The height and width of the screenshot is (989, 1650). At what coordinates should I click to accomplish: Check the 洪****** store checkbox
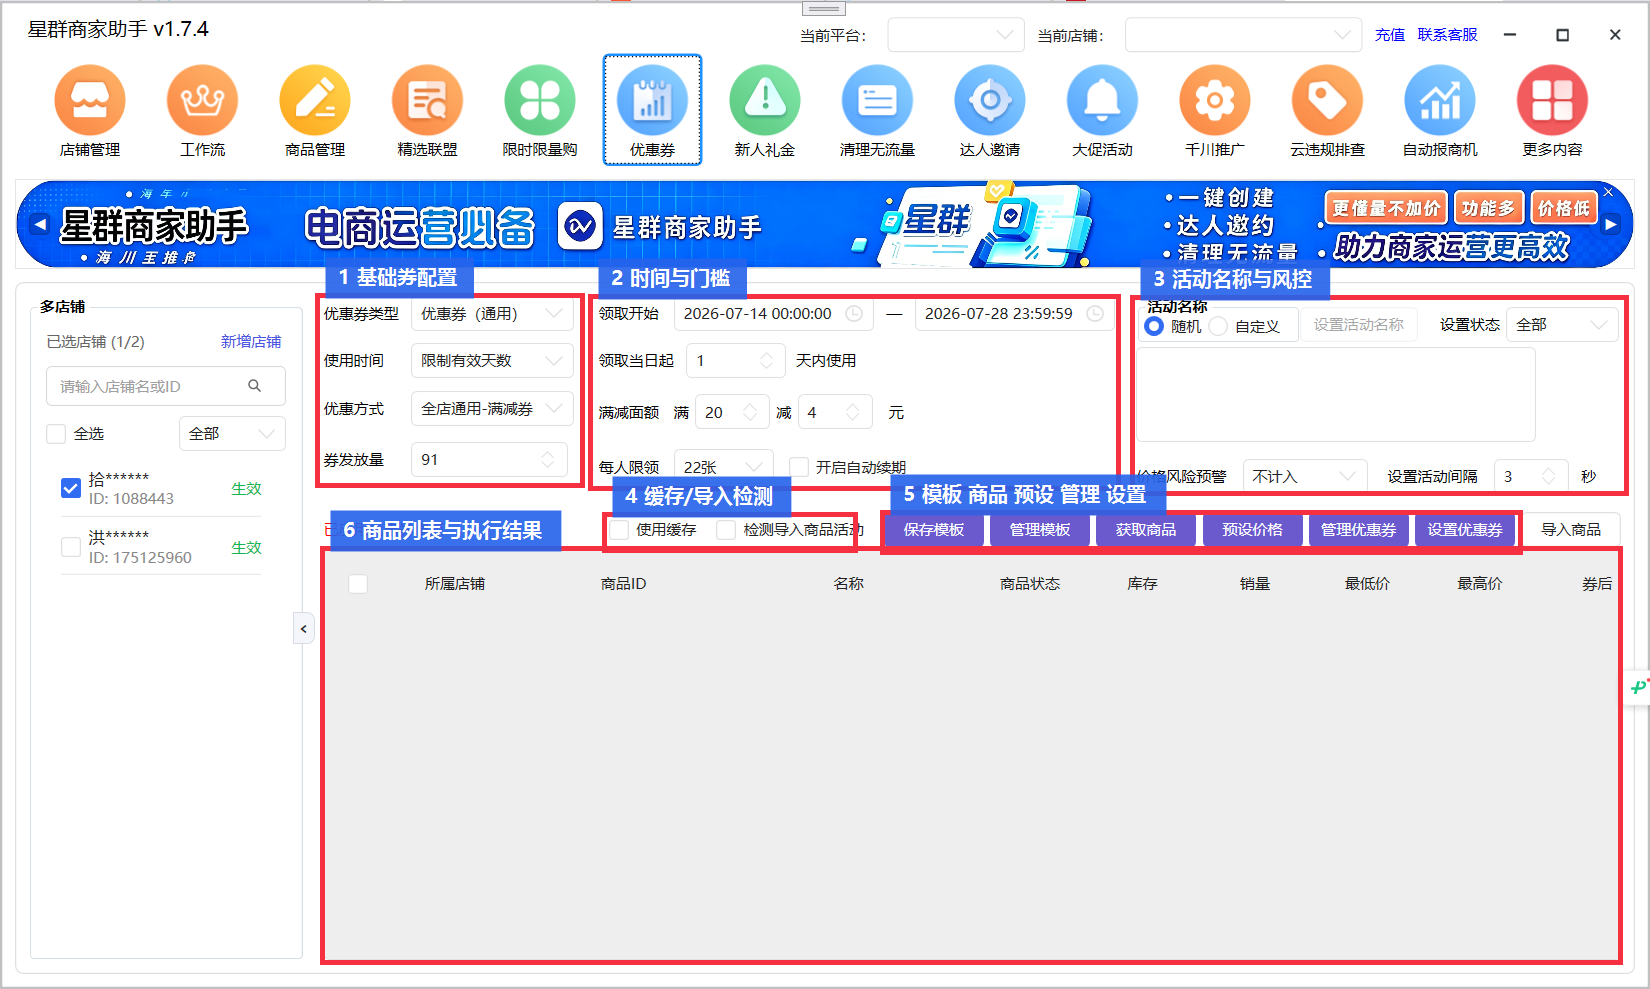(x=71, y=547)
